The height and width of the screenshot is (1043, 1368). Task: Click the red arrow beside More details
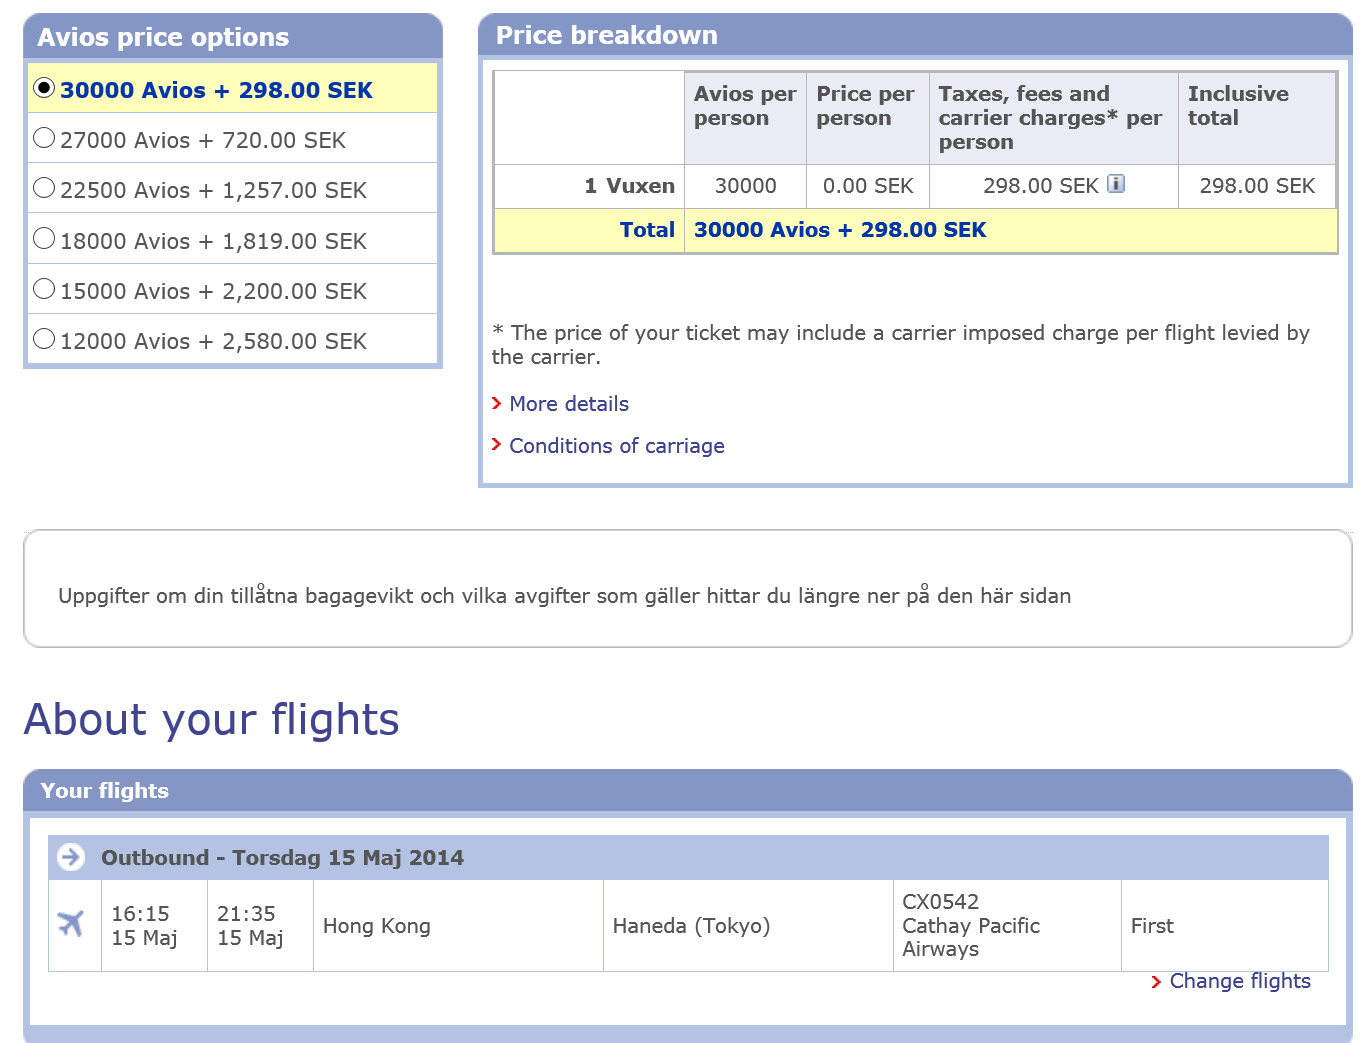[497, 403]
